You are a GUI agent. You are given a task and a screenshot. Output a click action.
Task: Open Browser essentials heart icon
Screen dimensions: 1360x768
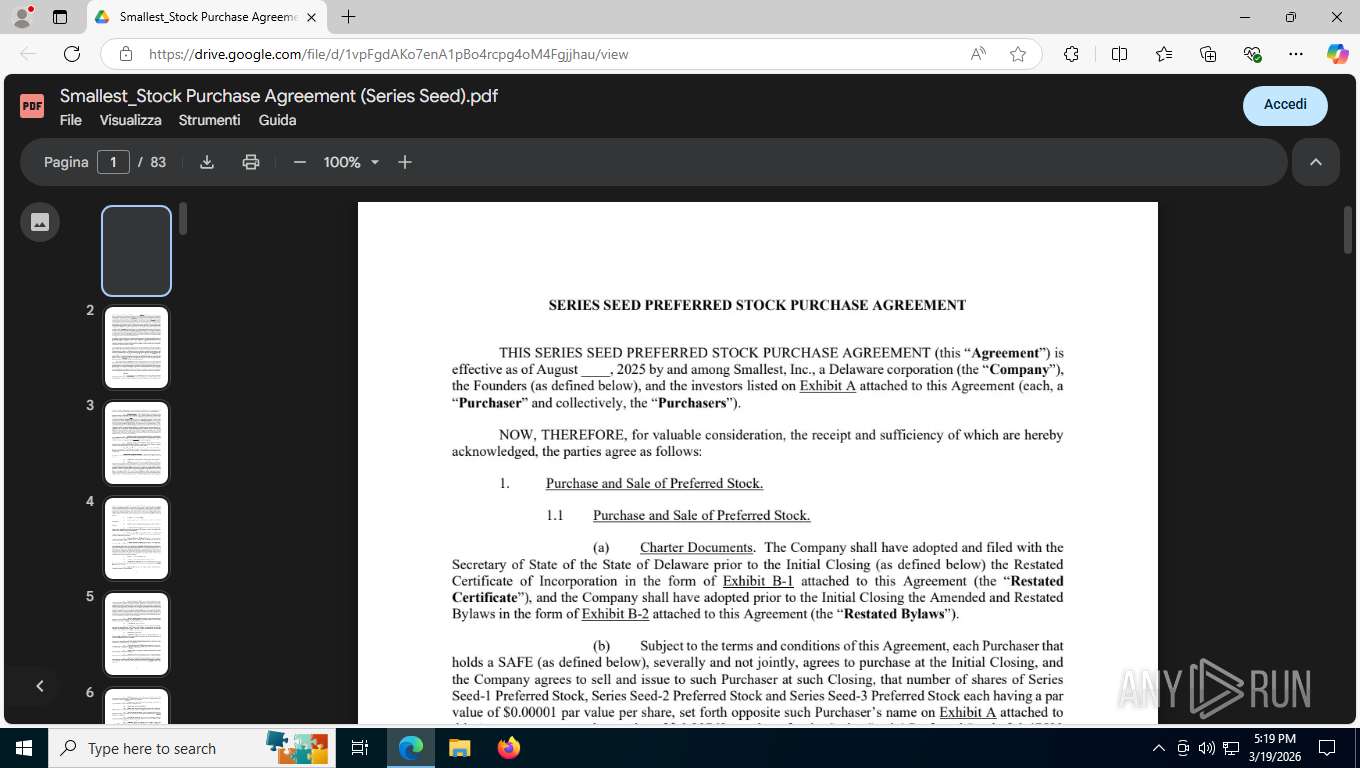(x=1252, y=54)
